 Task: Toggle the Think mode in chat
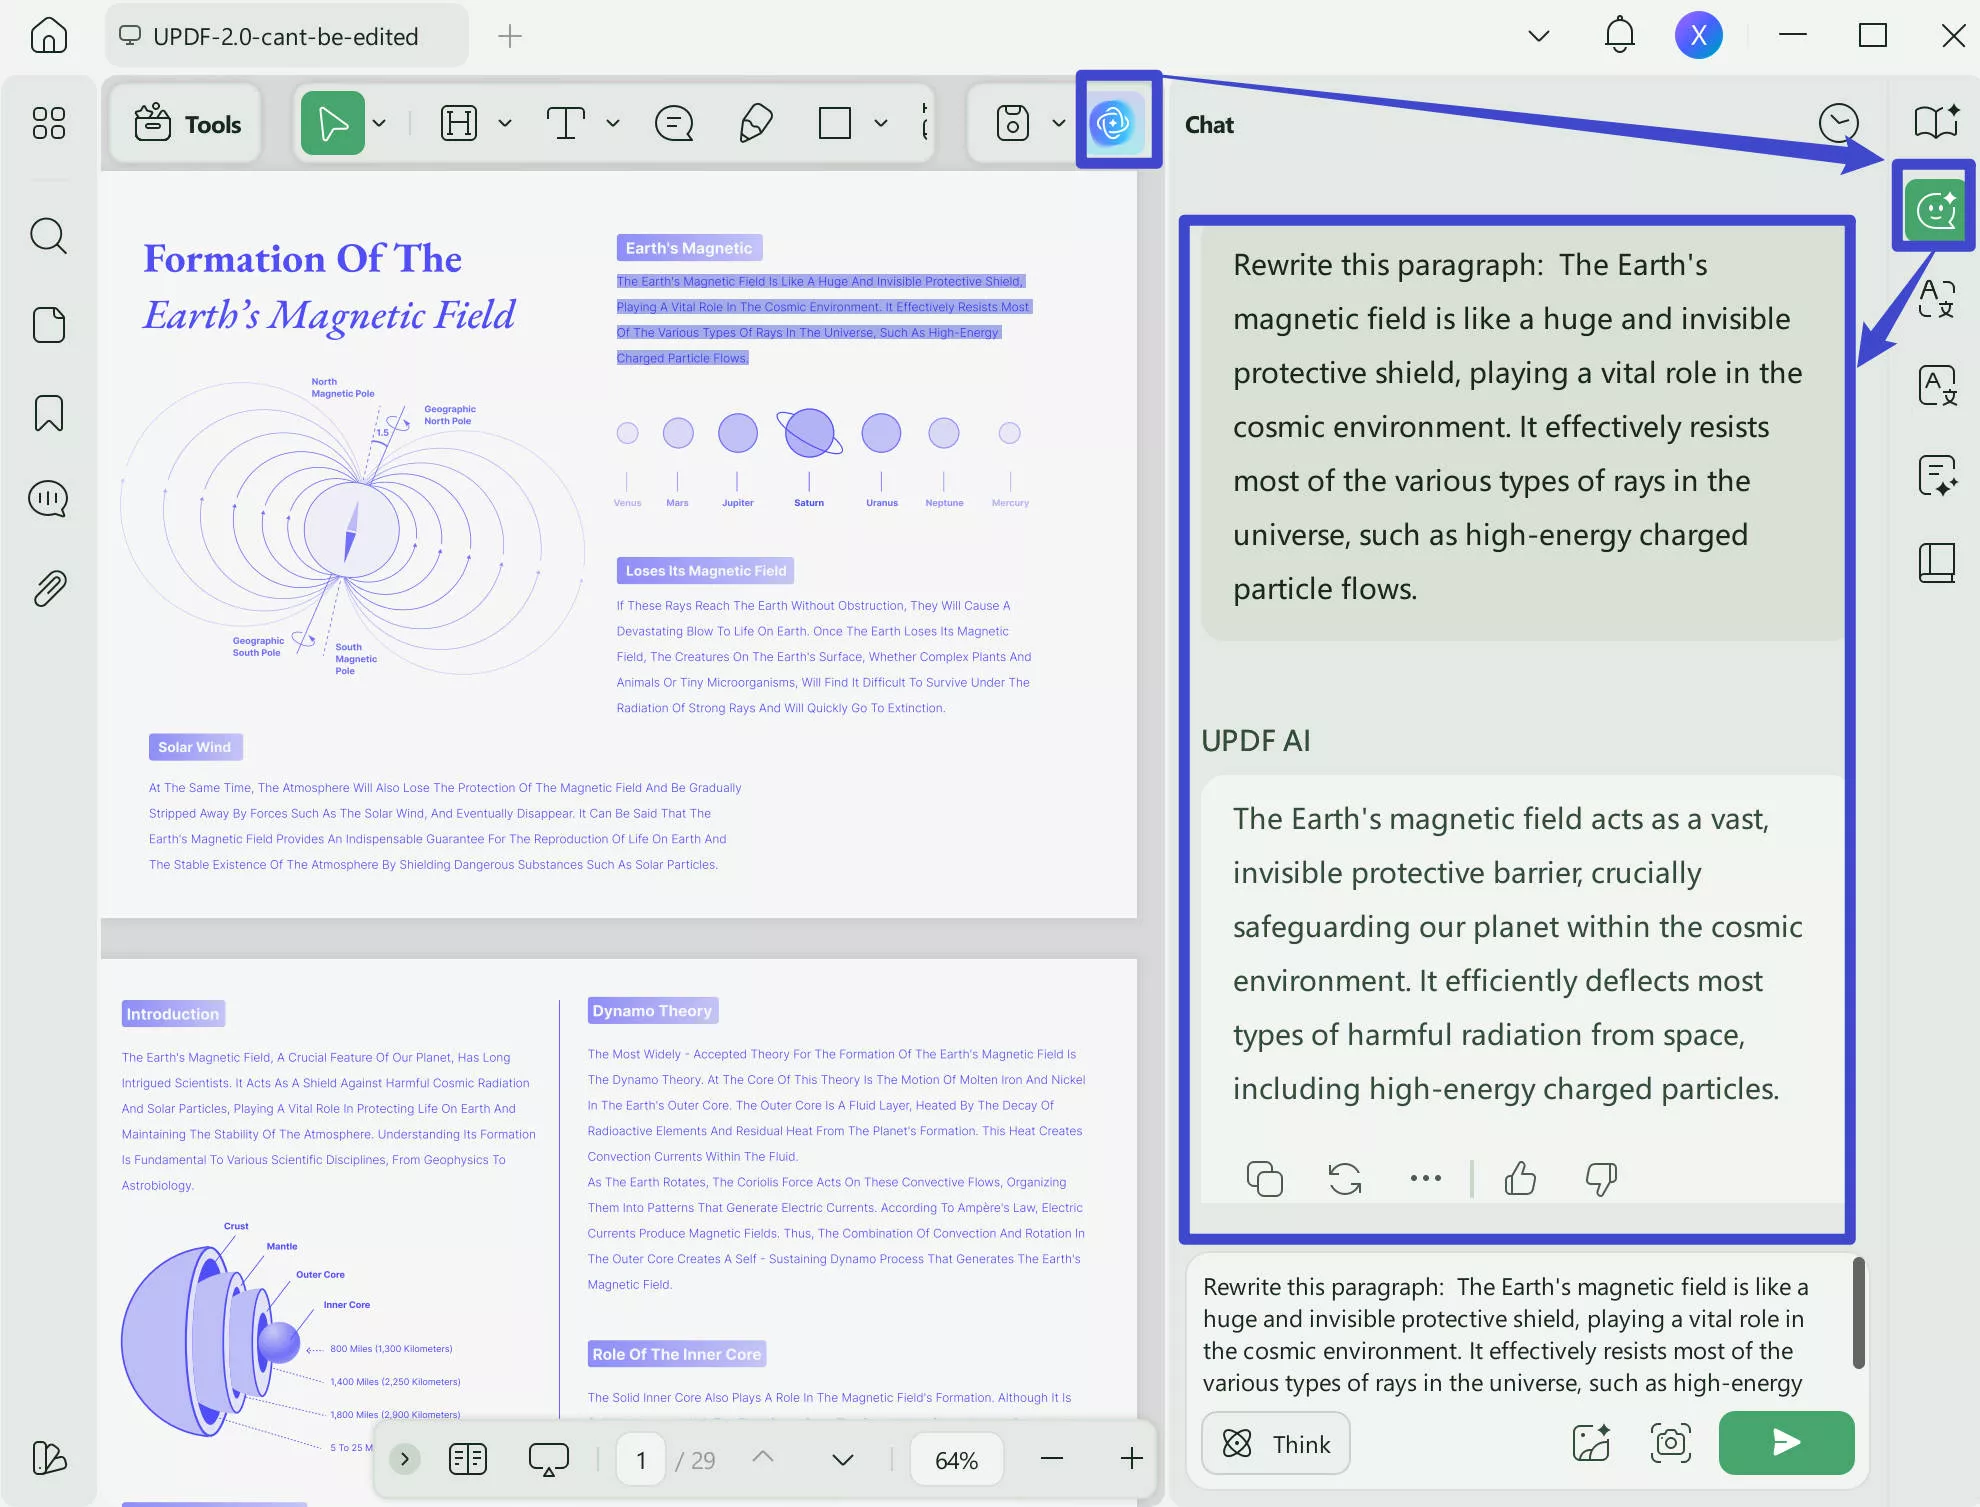tap(1275, 1443)
